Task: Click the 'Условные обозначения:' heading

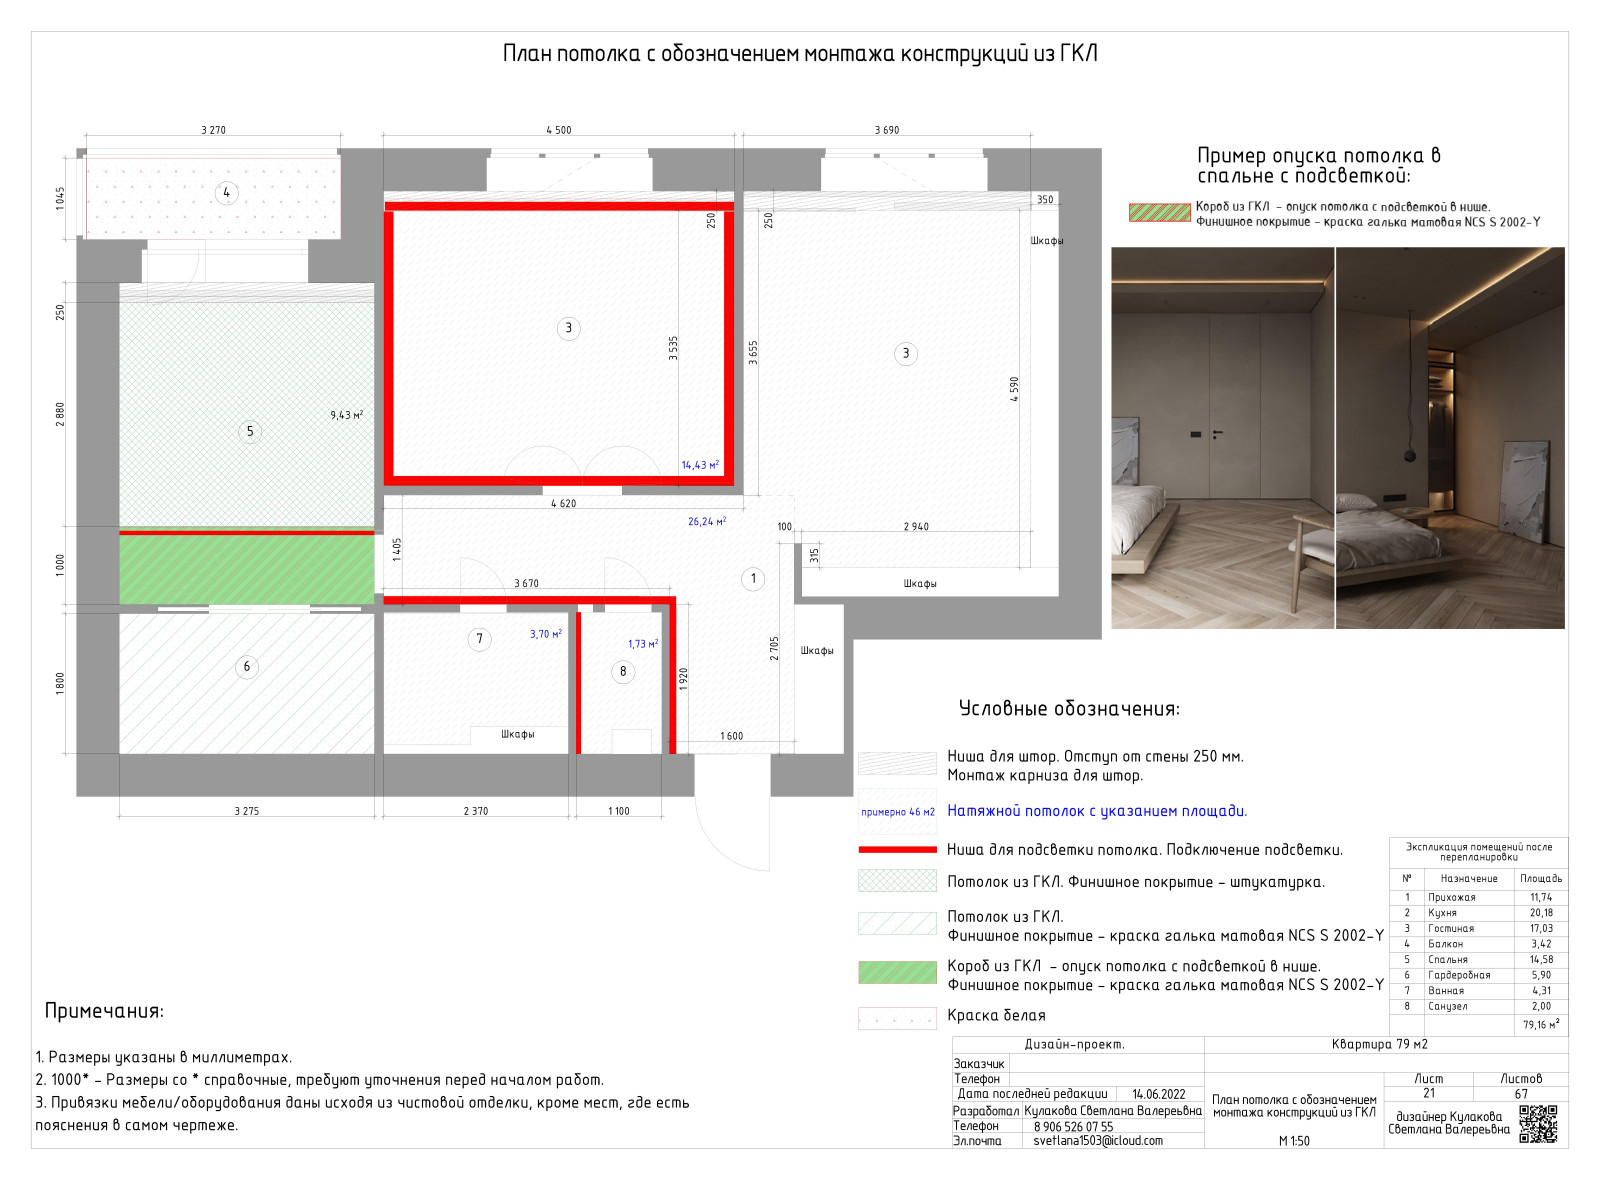Action: (x=1069, y=709)
